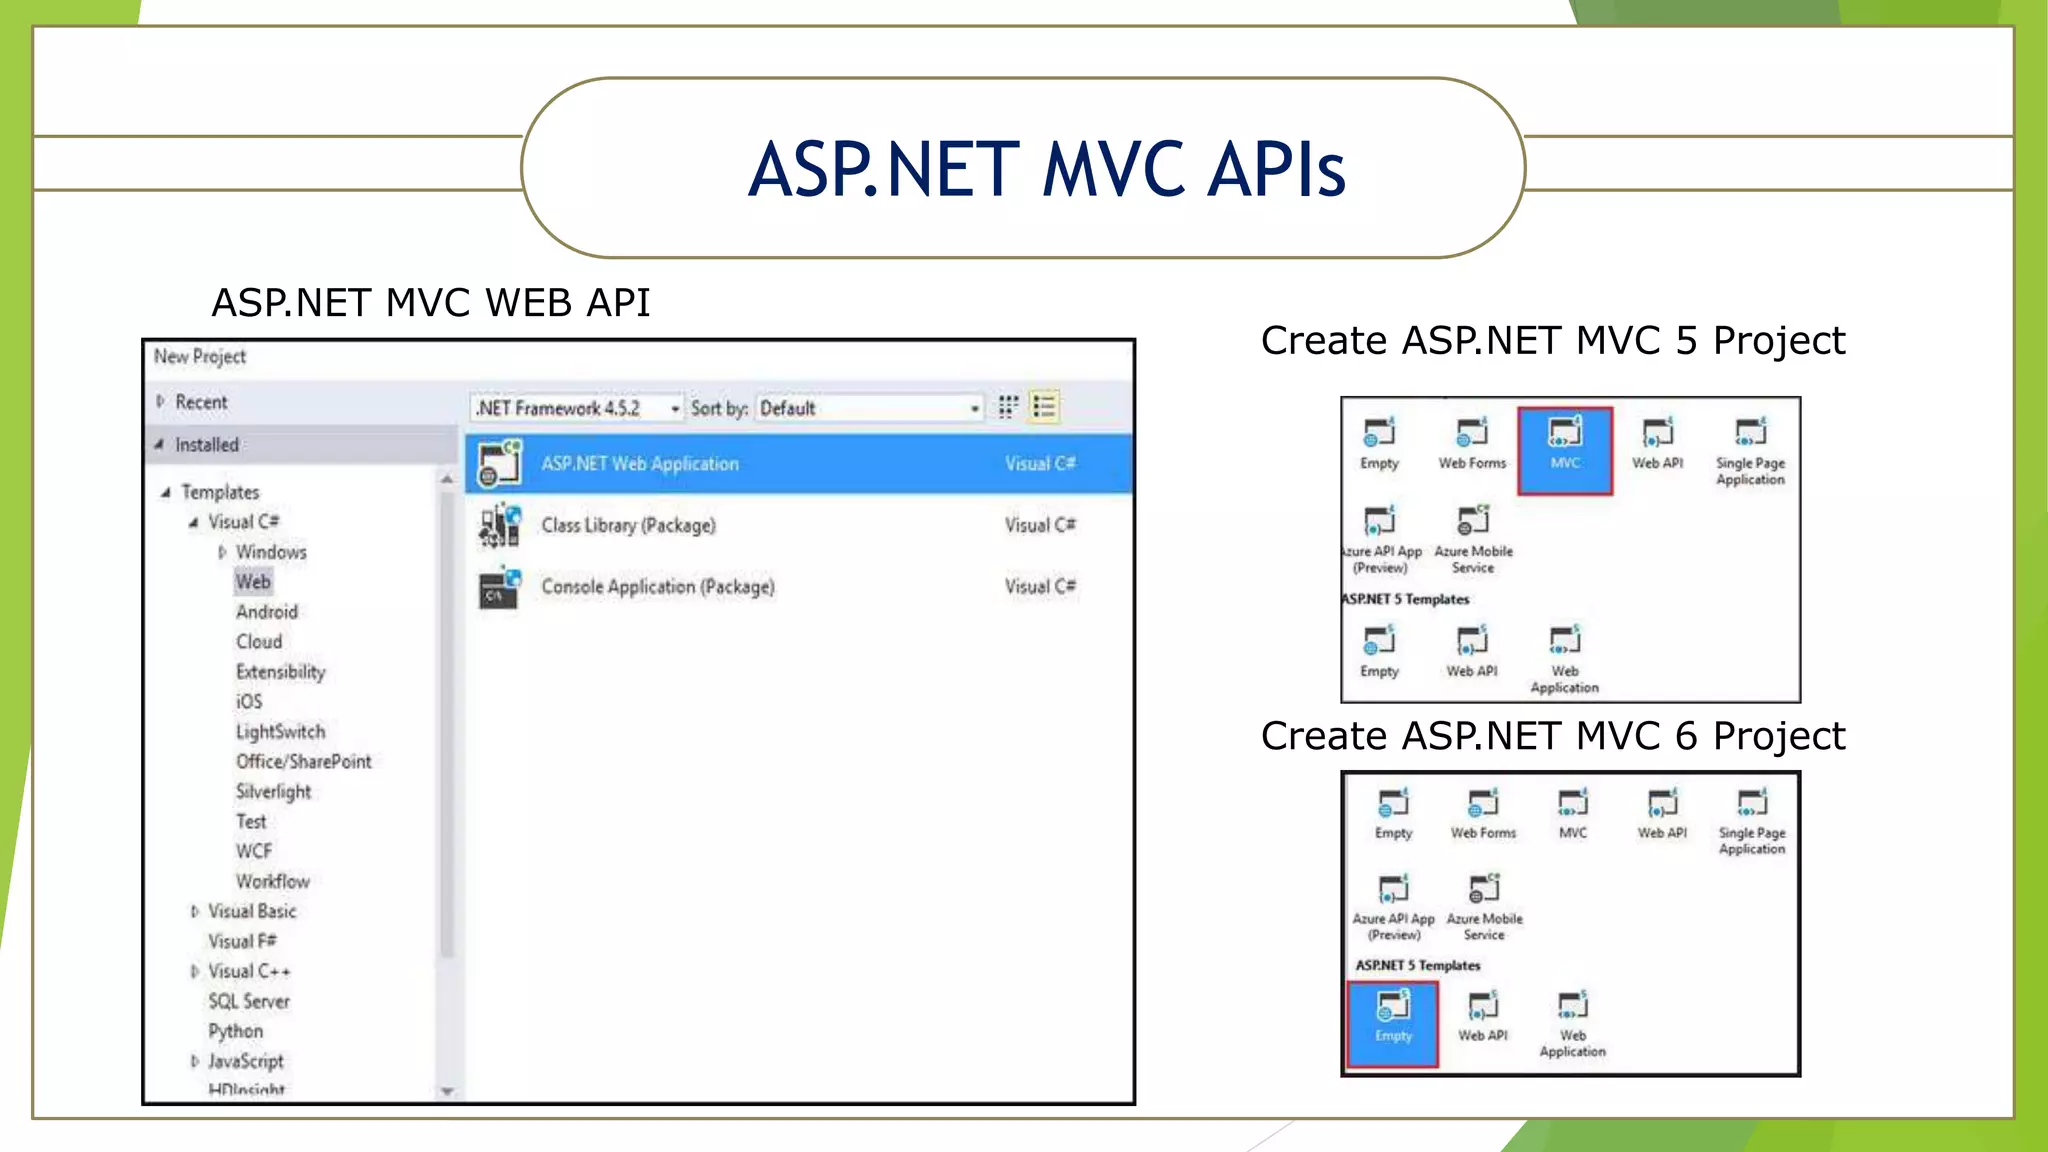This screenshot has width=2048, height=1152.
Task: Switch to small icons grid view
Action: point(1007,407)
